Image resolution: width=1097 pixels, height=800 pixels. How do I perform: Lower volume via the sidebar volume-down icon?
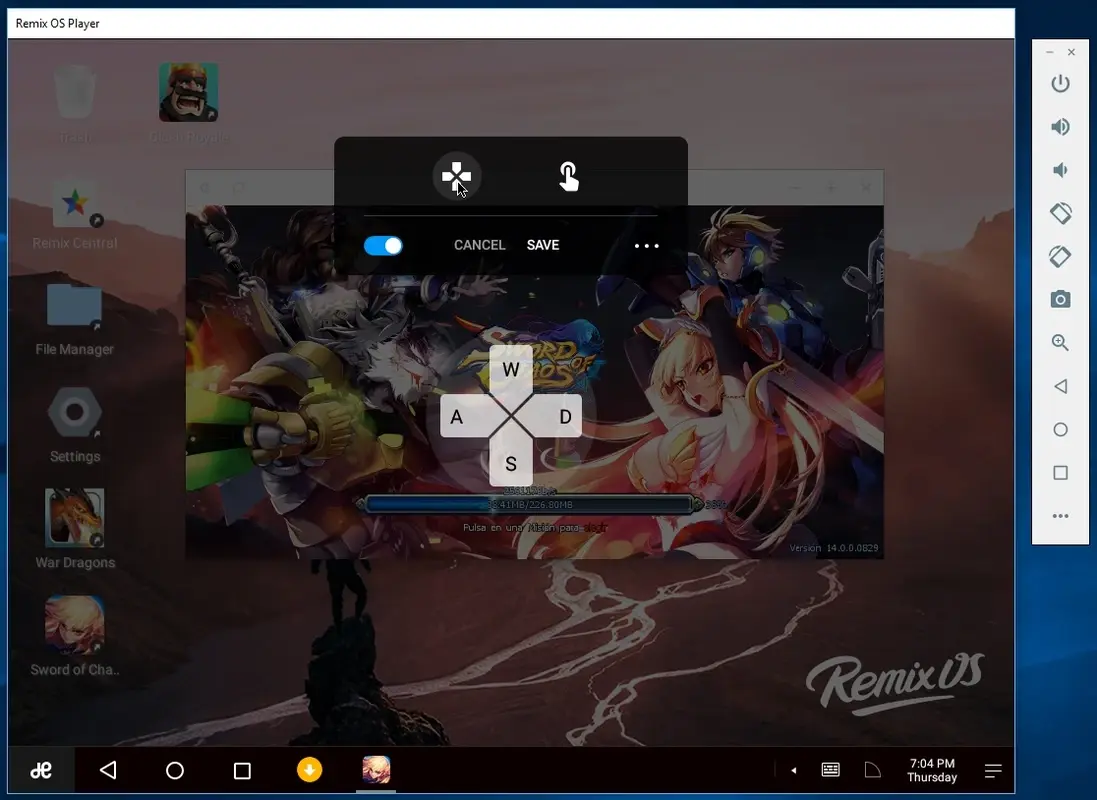point(1060,170)
